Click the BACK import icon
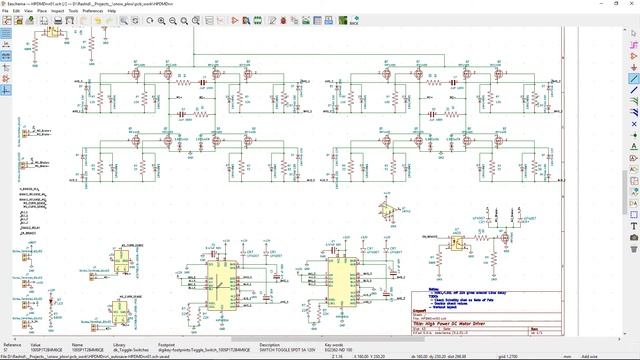Viewport: 640px width, 360px height. coord(354,20)
